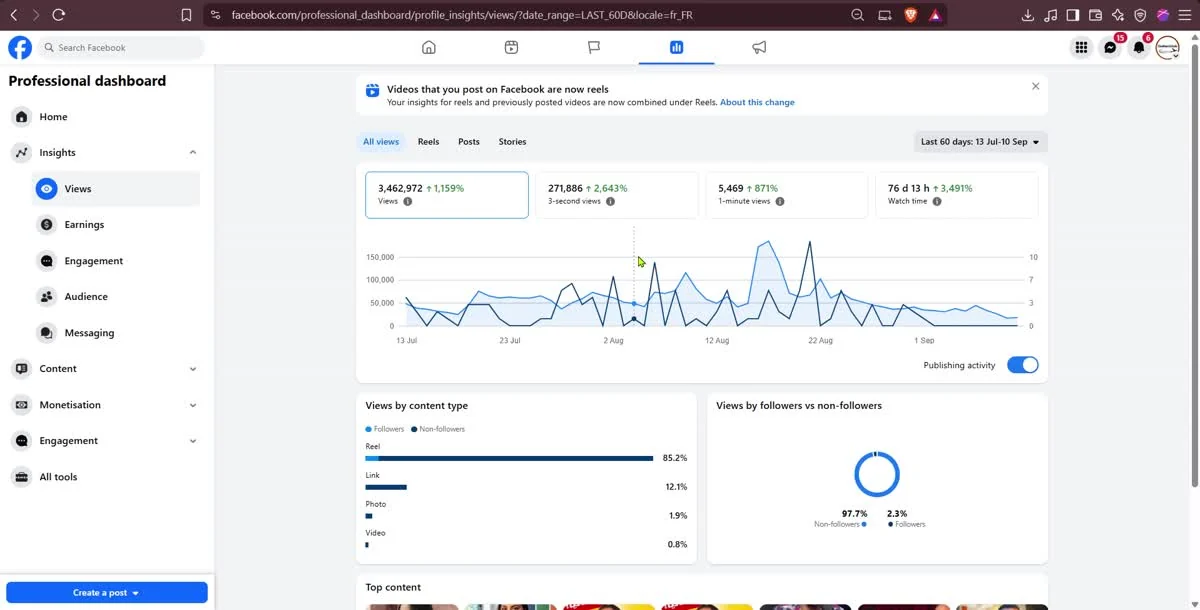Click the info icon beside 3-second views

[x=610, y=201]
